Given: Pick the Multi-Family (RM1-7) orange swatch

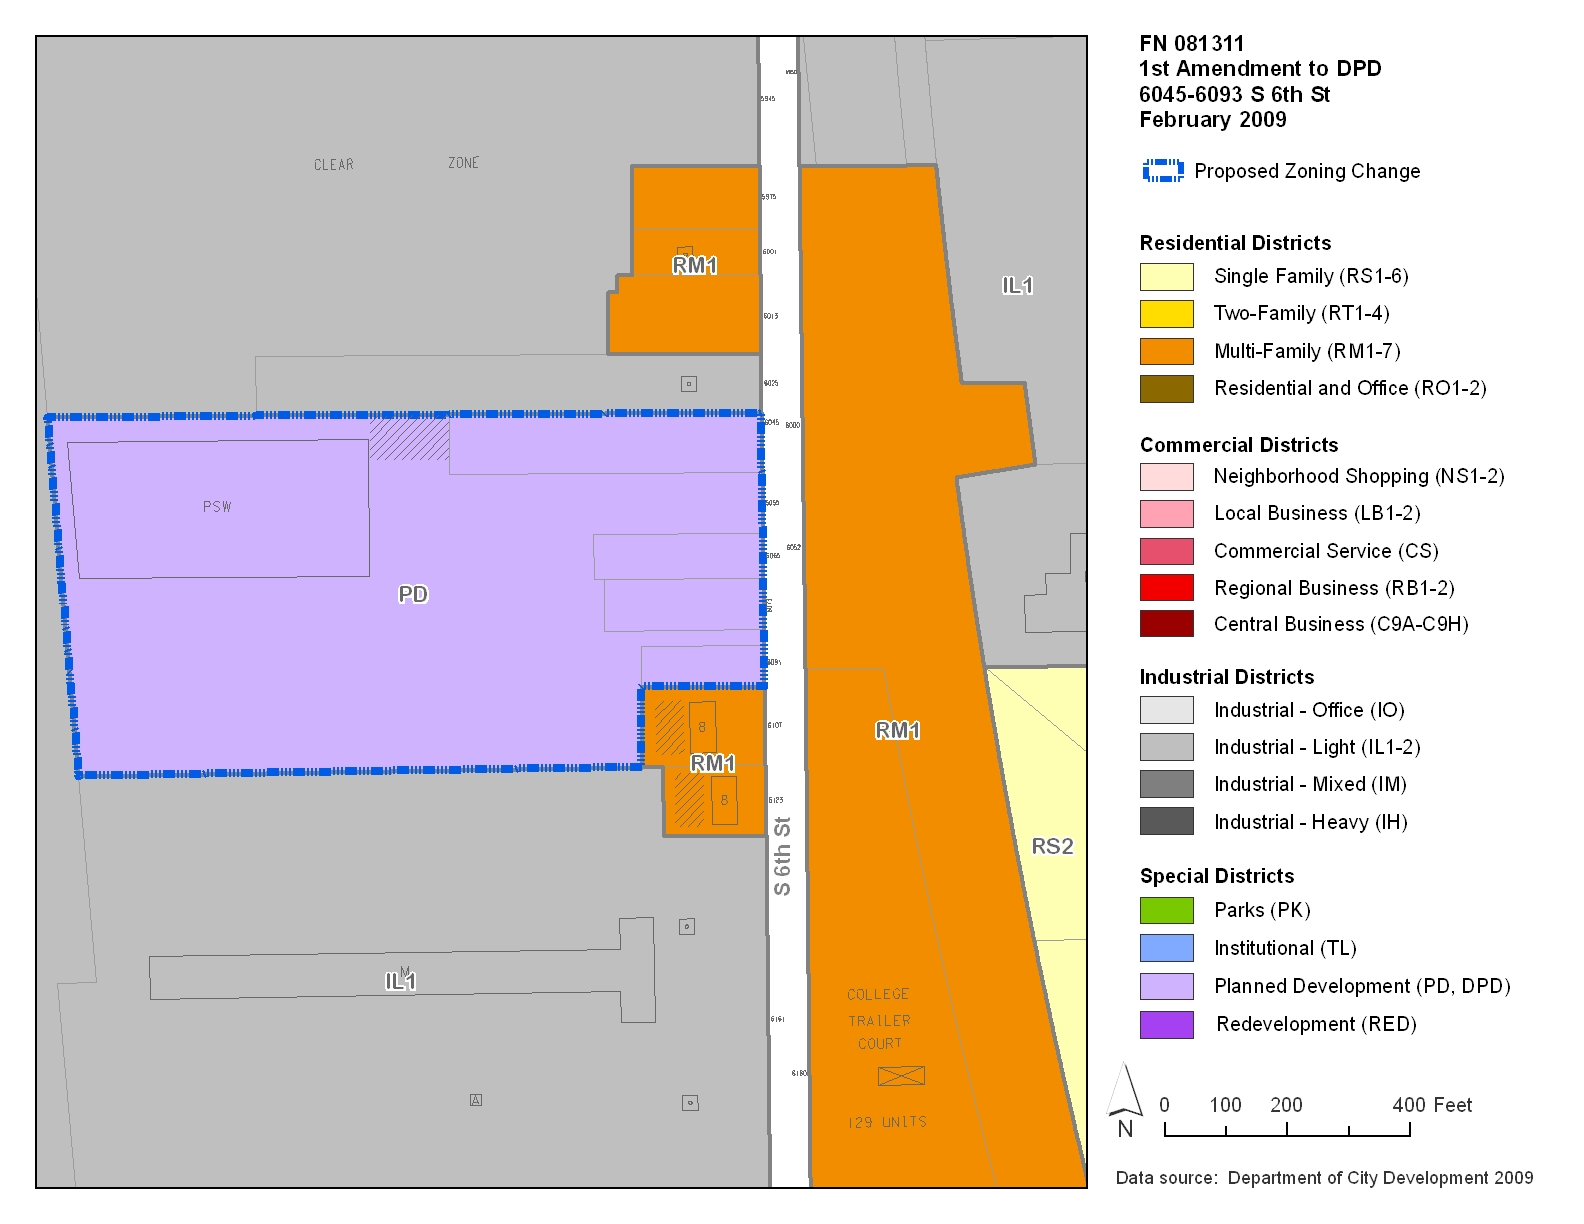Looking at the screenshot, I should pos(1166,351).
